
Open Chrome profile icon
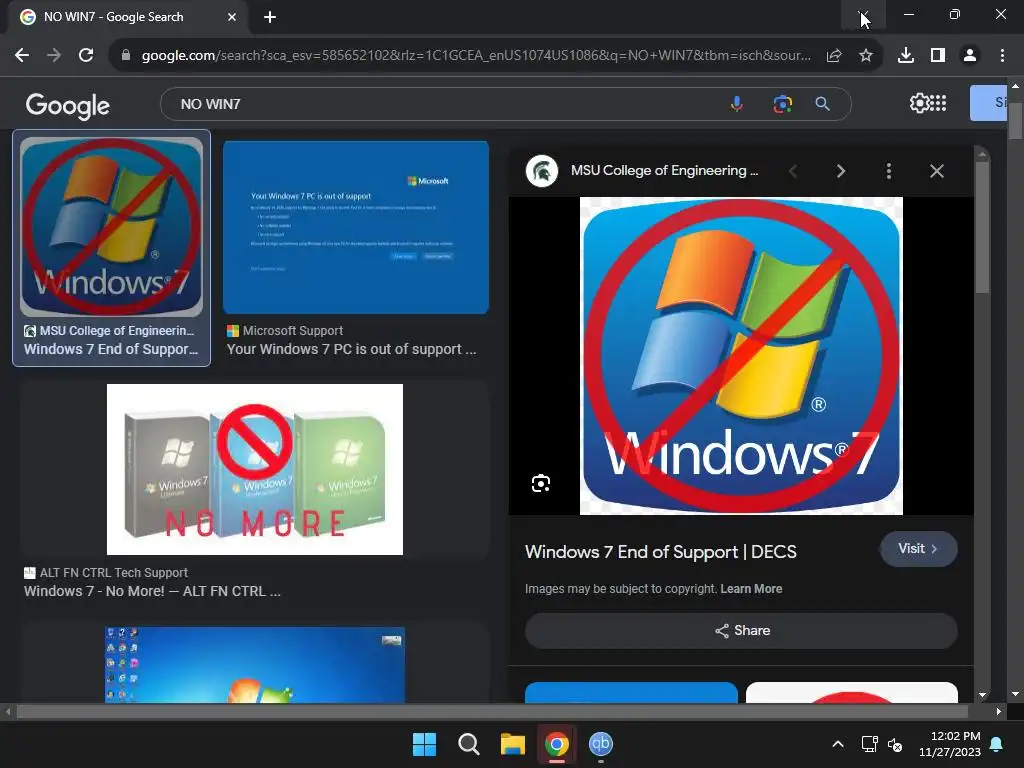click(x=970, y=56)
